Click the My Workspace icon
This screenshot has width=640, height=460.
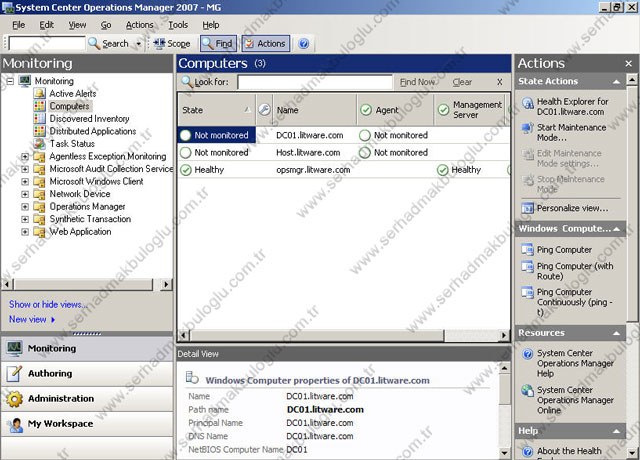pos(16,424)
